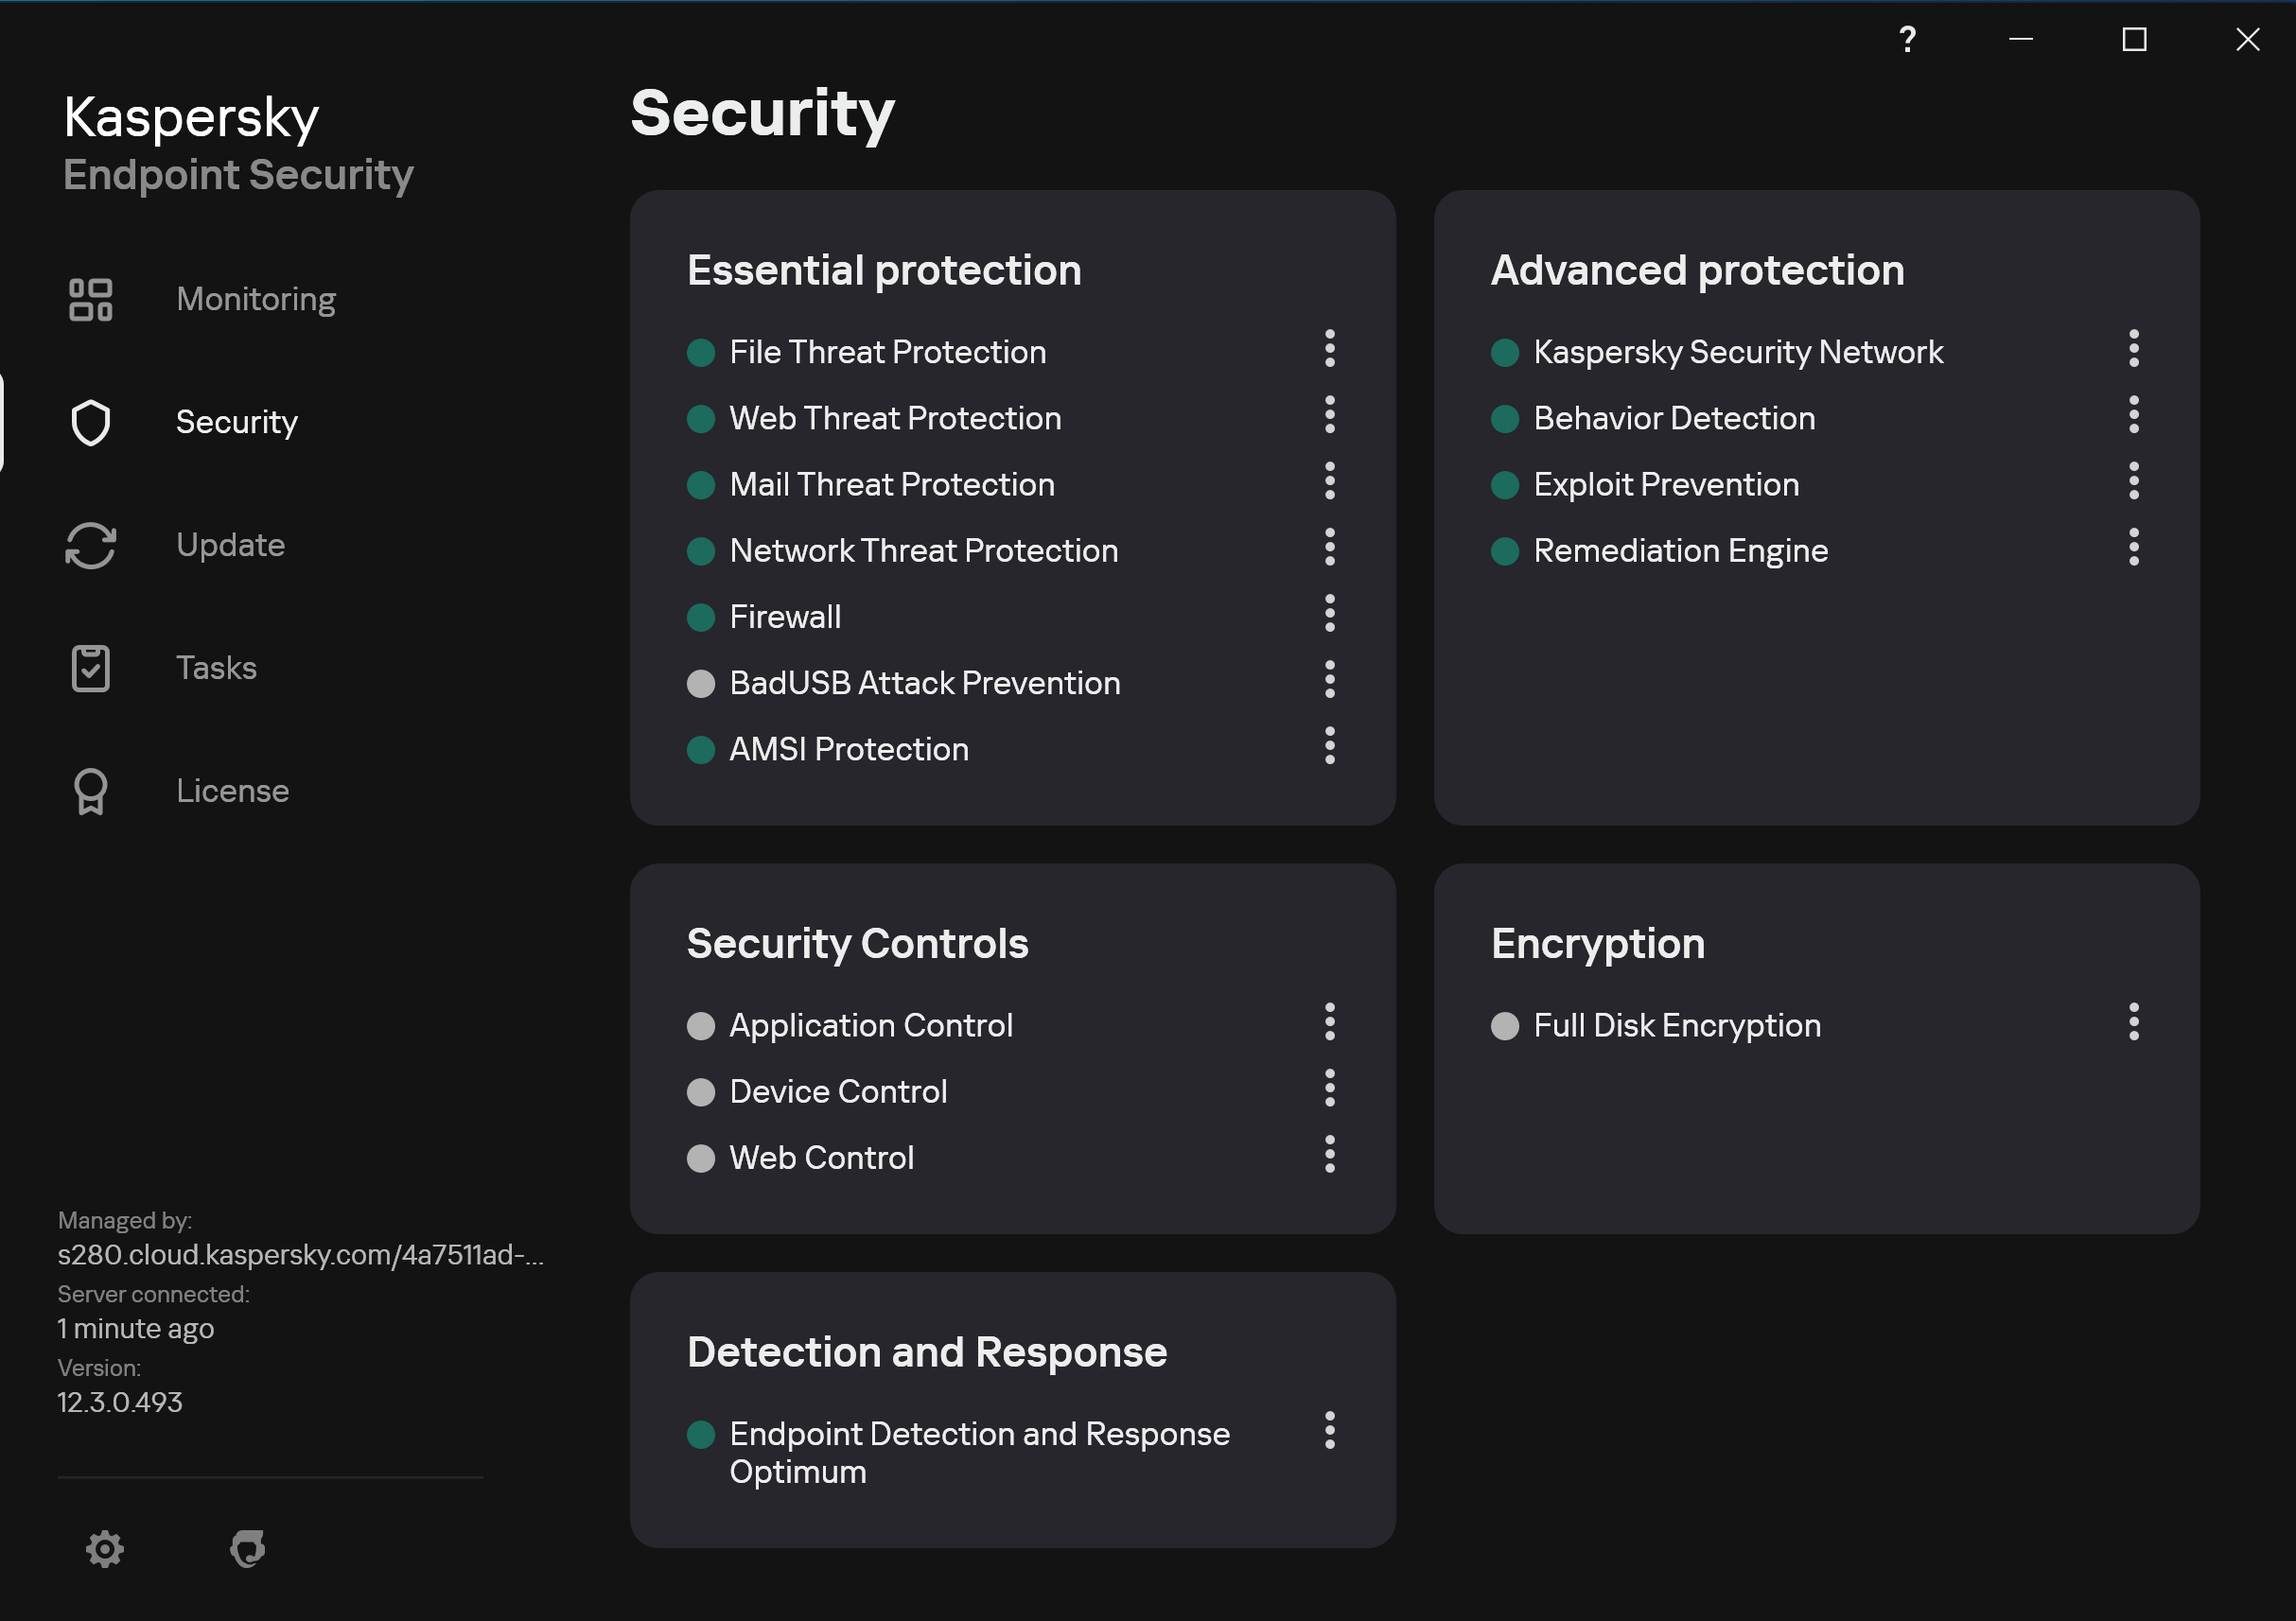Open settings via the gear icon
This screenshot has height=1621, width=2296.
pos(104,1548)
